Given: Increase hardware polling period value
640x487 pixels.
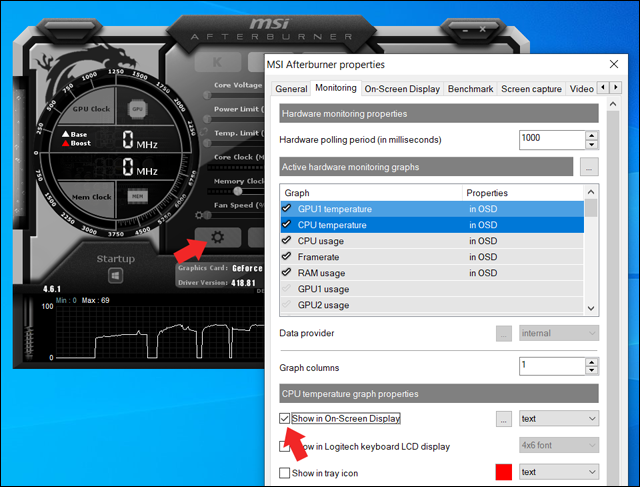Looking at the screenshot, I should coord(591,135).
